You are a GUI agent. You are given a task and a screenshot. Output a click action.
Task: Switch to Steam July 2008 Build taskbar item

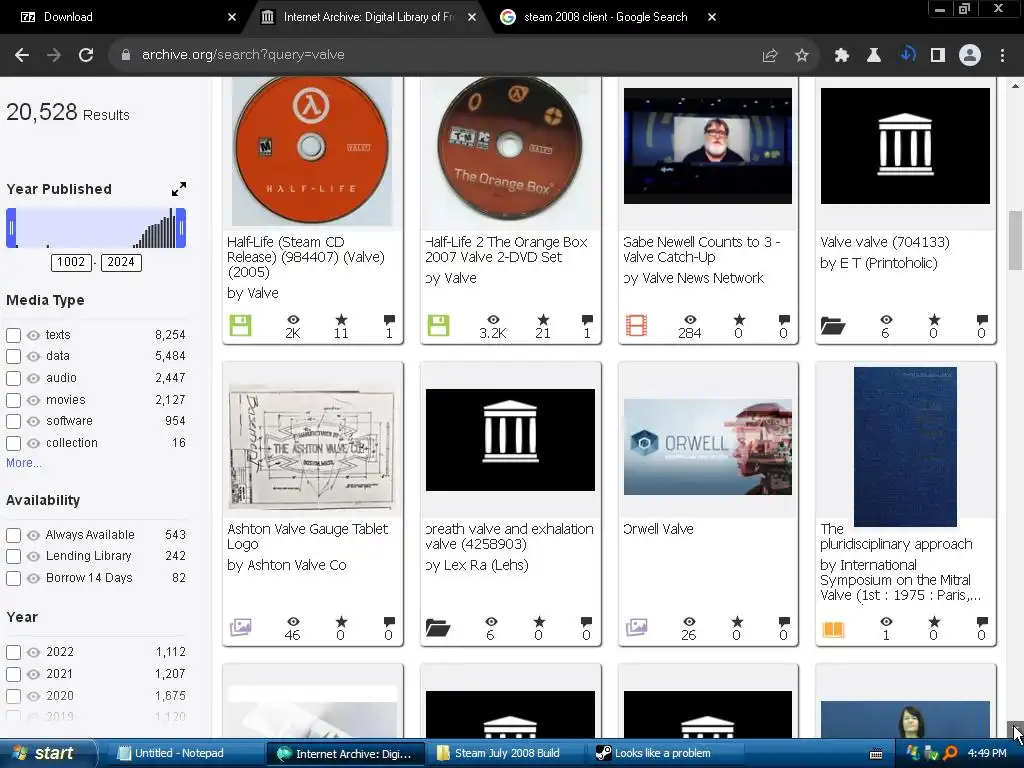pyautogui.click(x=507, y=753)
